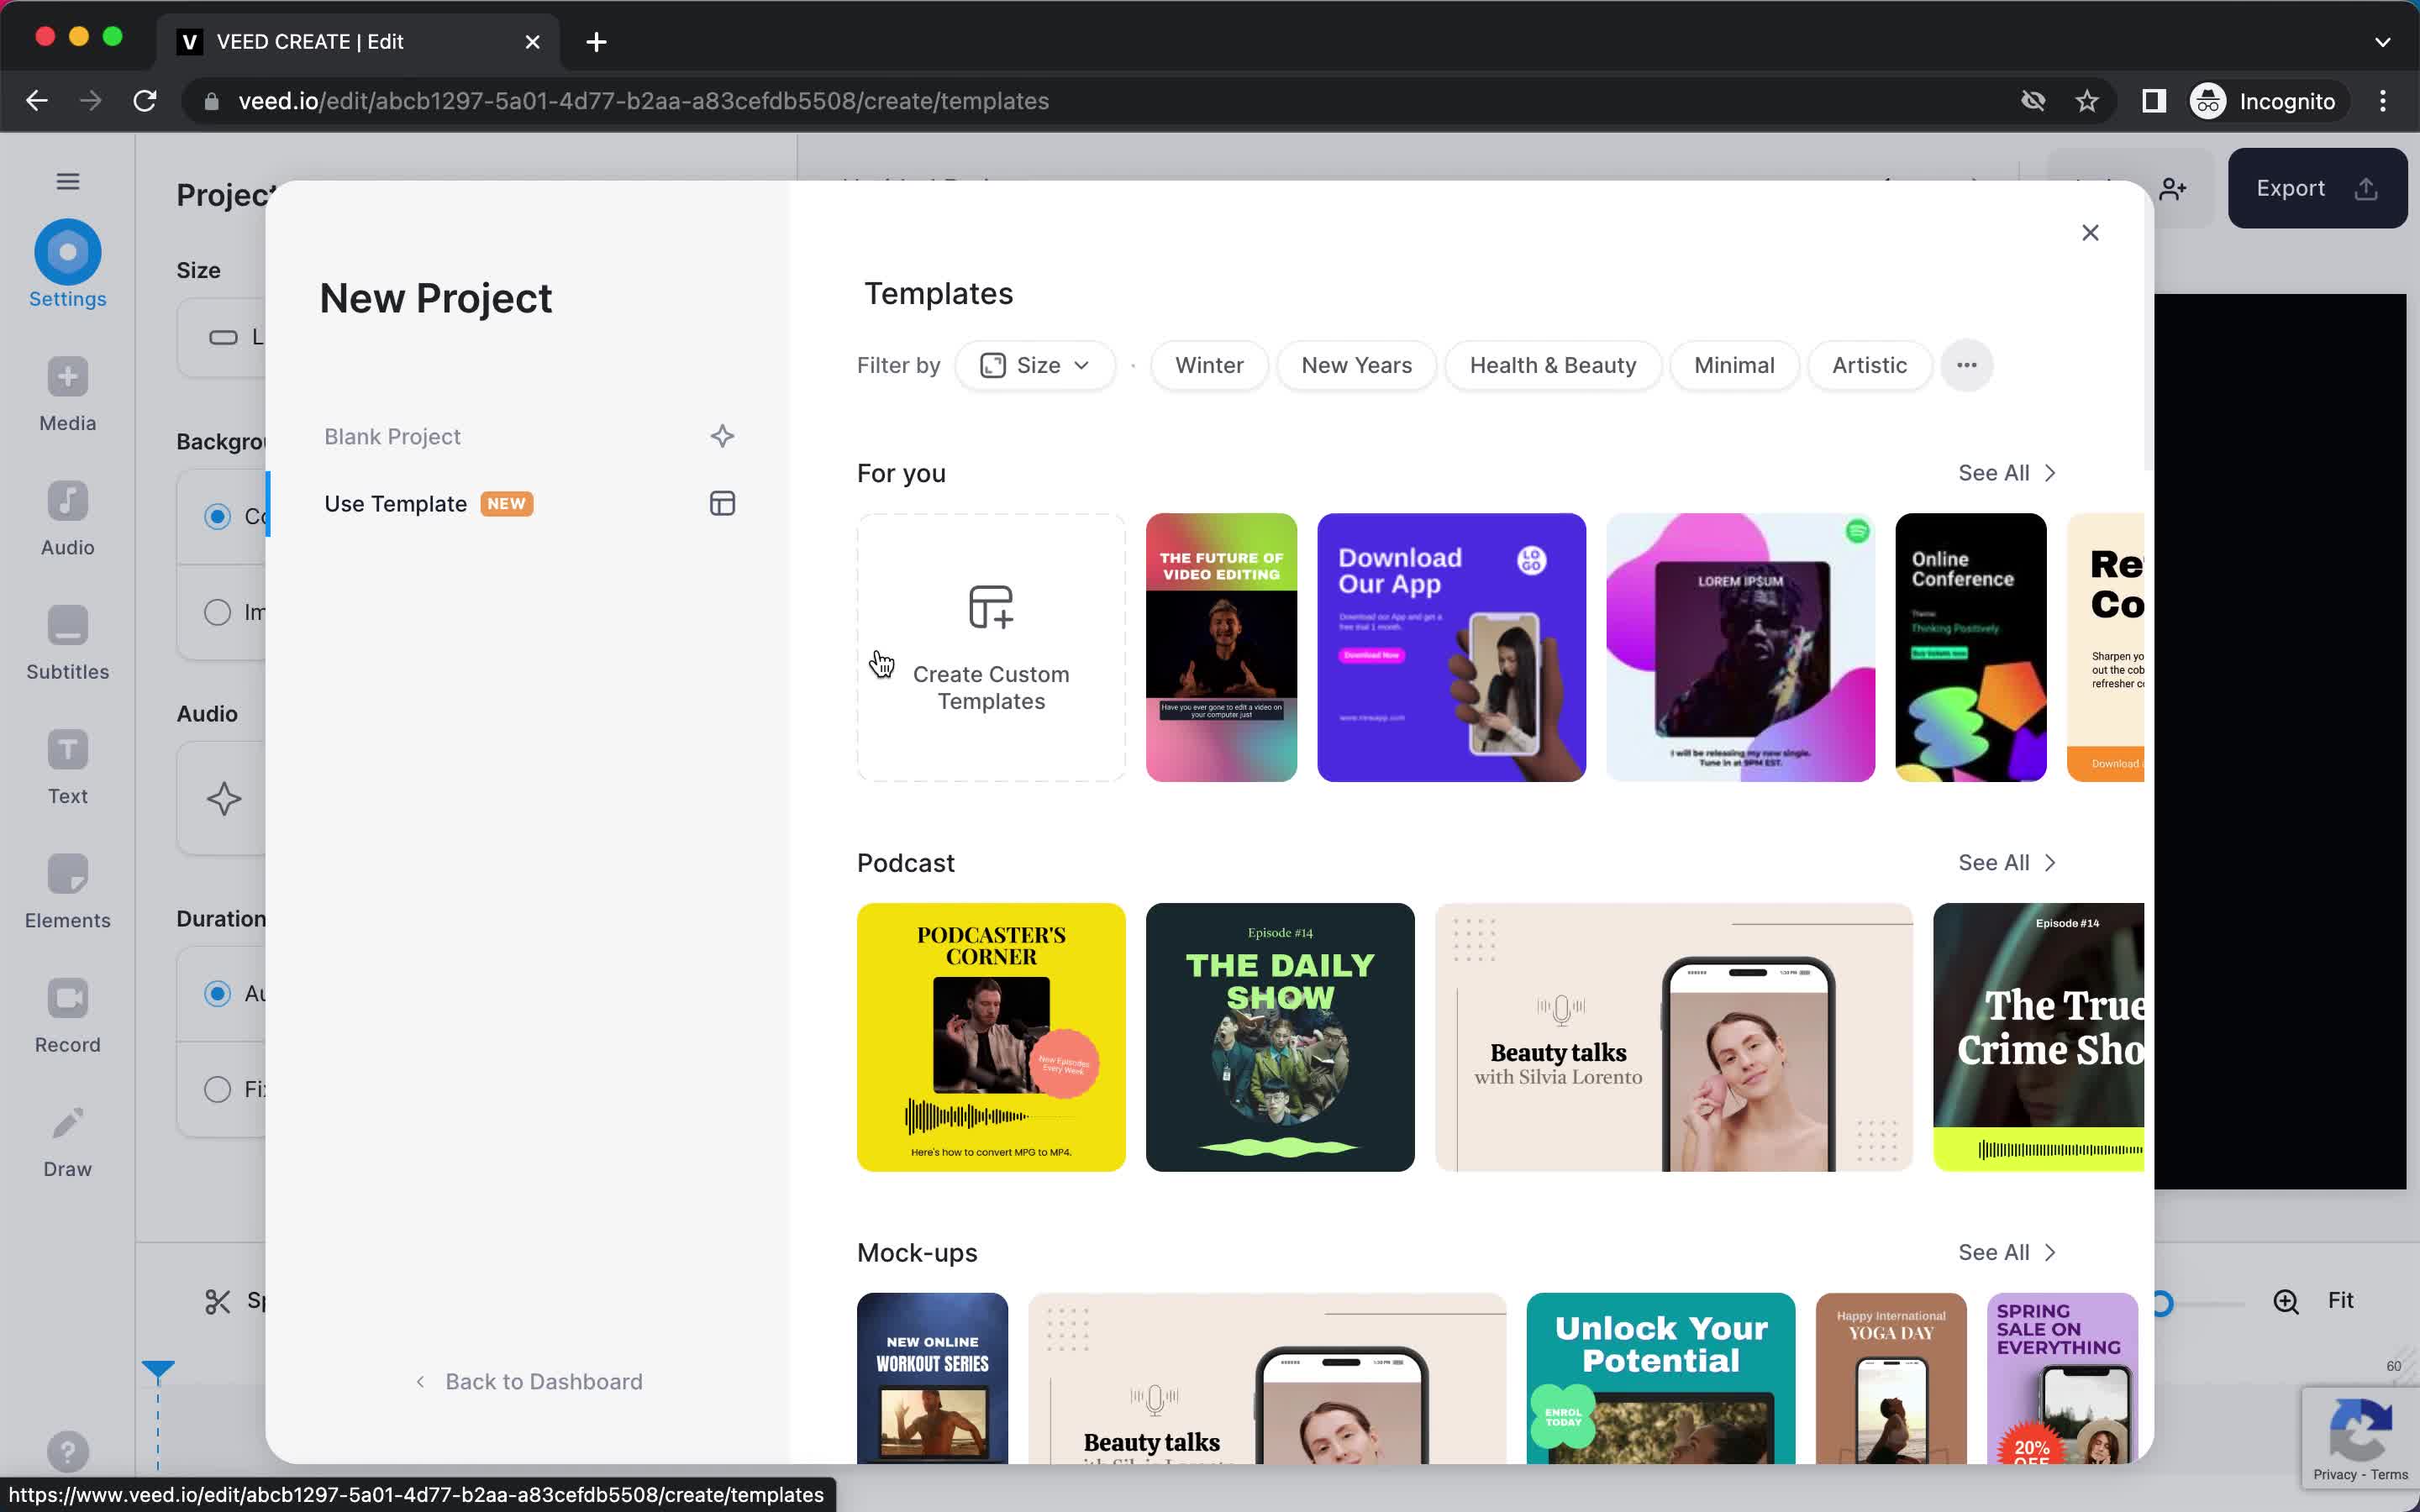Click the Podcaster's Corner template thumbnail
The height and width of the screenshot is (1512, 2420).
tap(992, 1037)
